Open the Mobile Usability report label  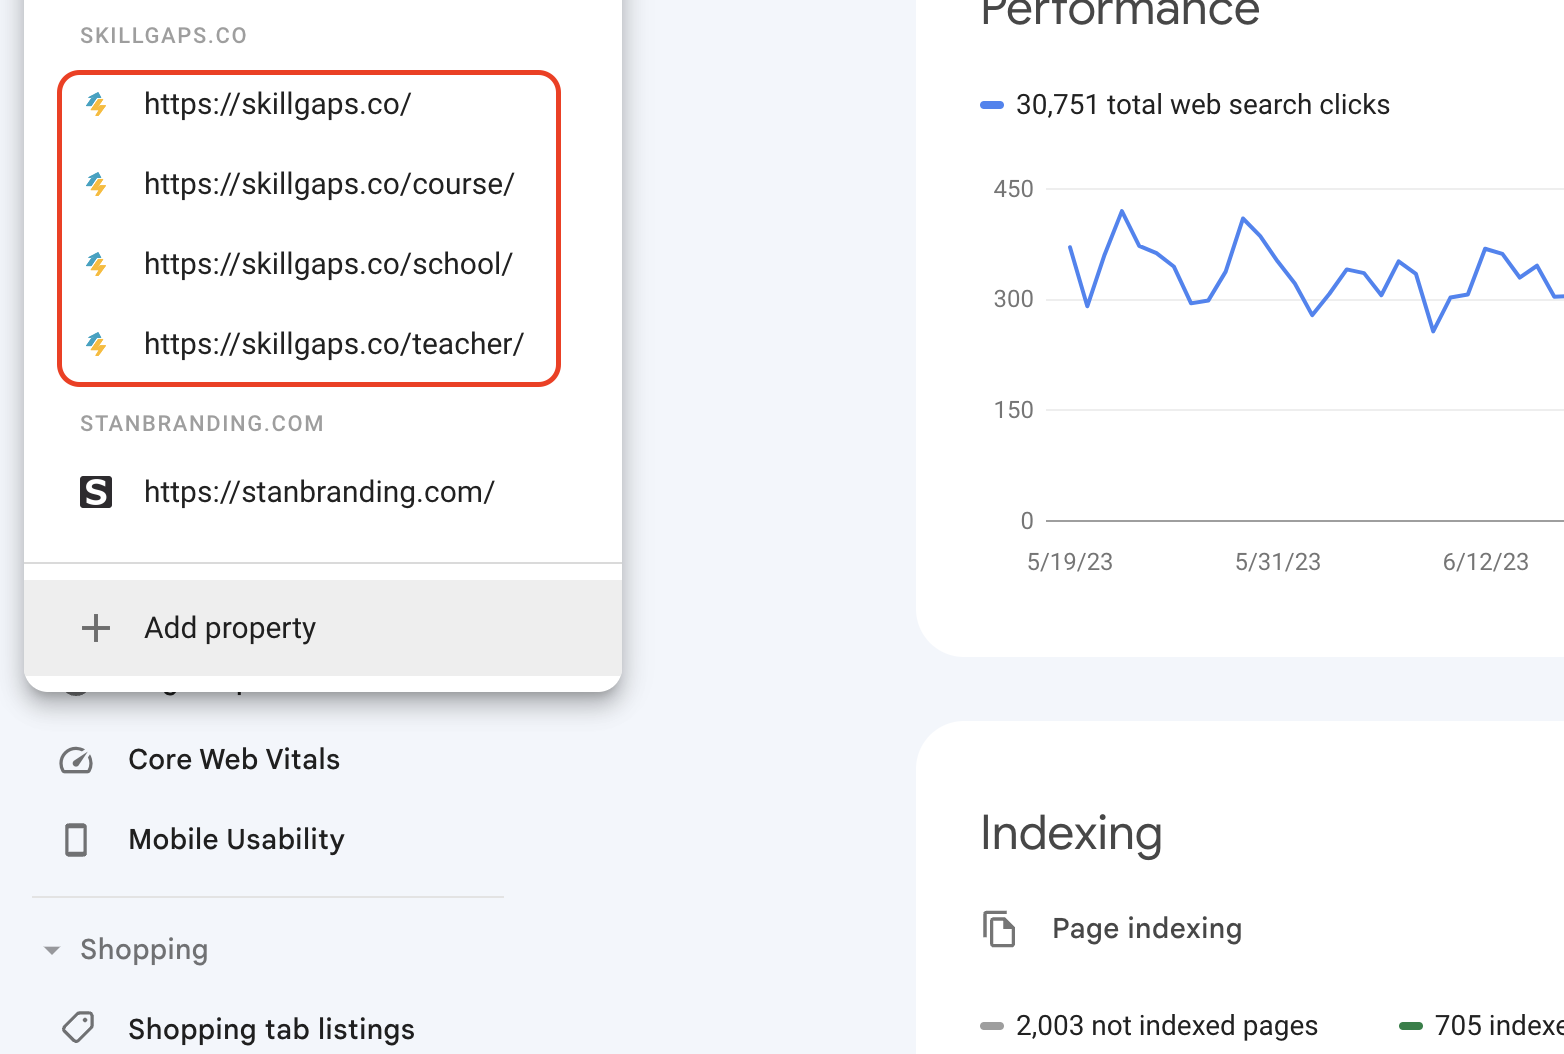click(236, 840)
